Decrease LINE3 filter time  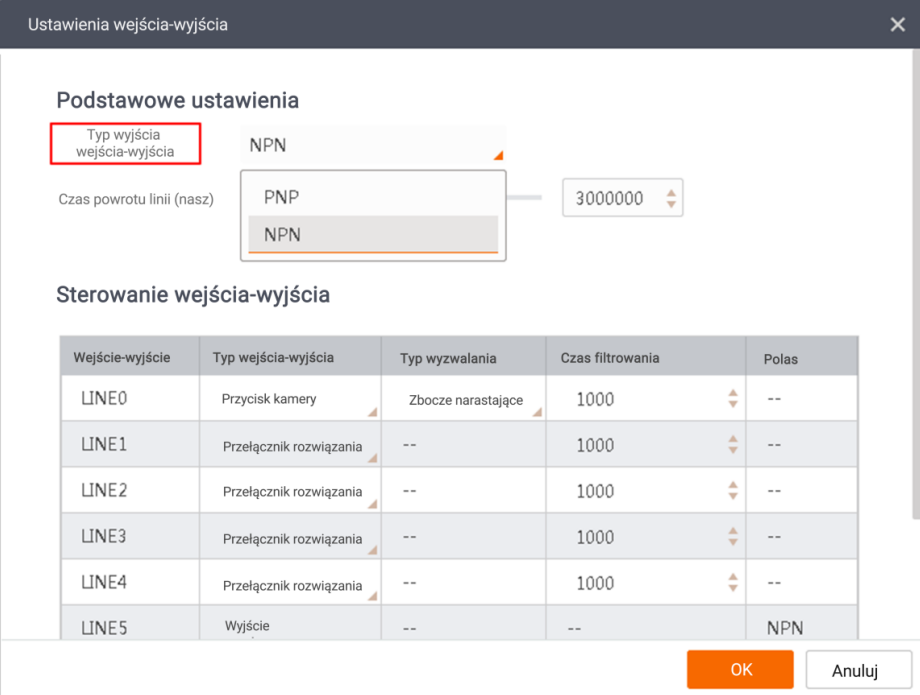tap(733, 543)
